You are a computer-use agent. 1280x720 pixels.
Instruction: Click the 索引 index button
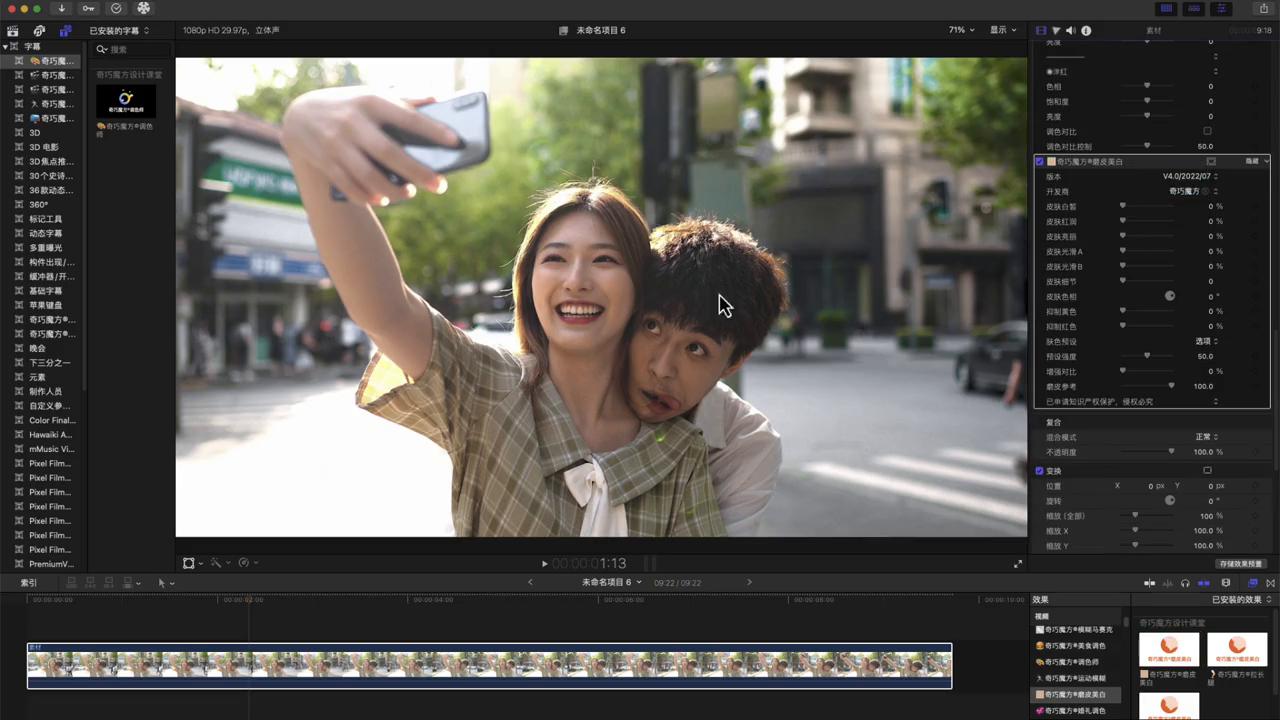[x=29, y=583]
